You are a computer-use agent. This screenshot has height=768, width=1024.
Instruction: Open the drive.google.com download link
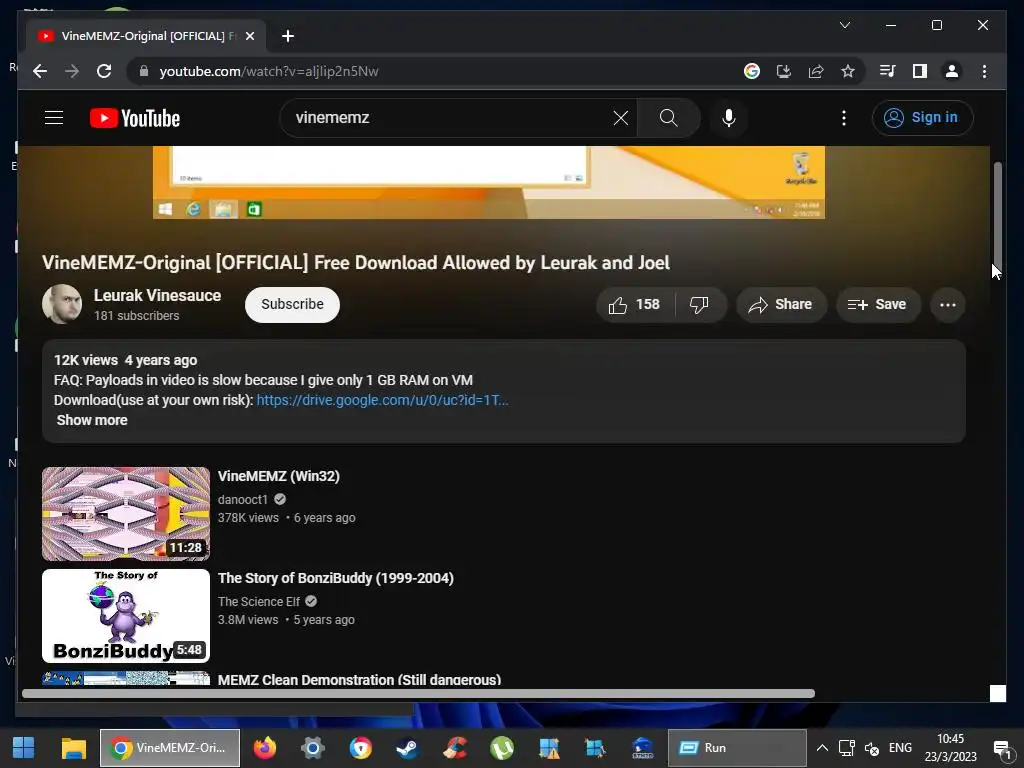coord(382,400)
